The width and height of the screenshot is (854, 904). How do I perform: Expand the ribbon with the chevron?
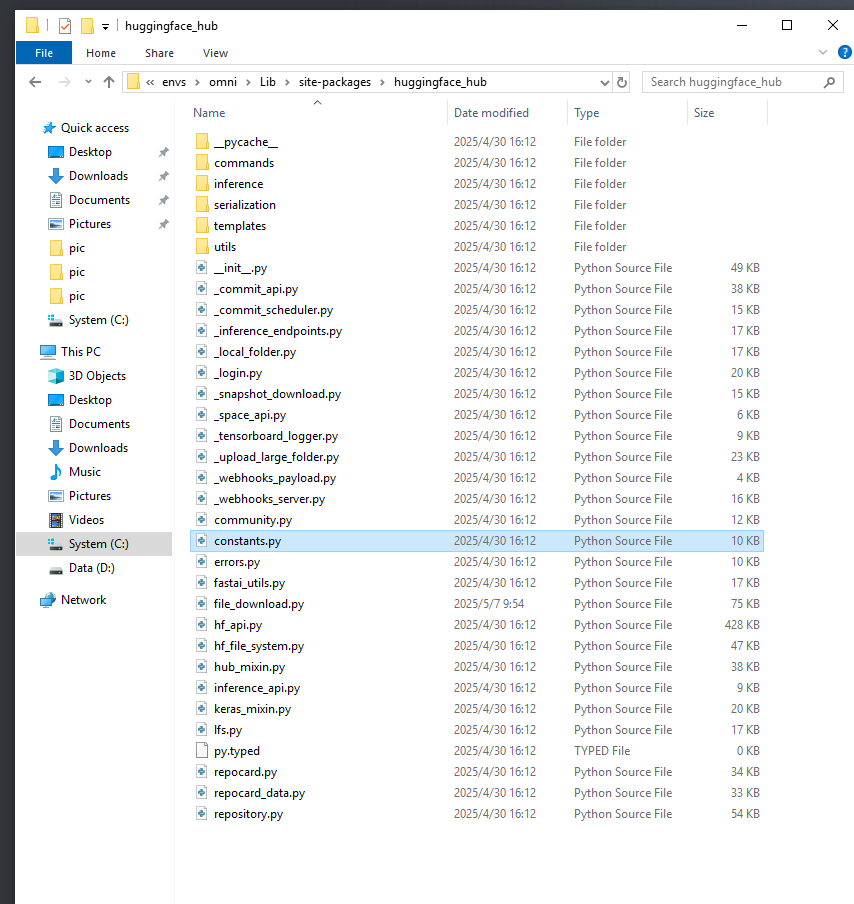point(823,52)
